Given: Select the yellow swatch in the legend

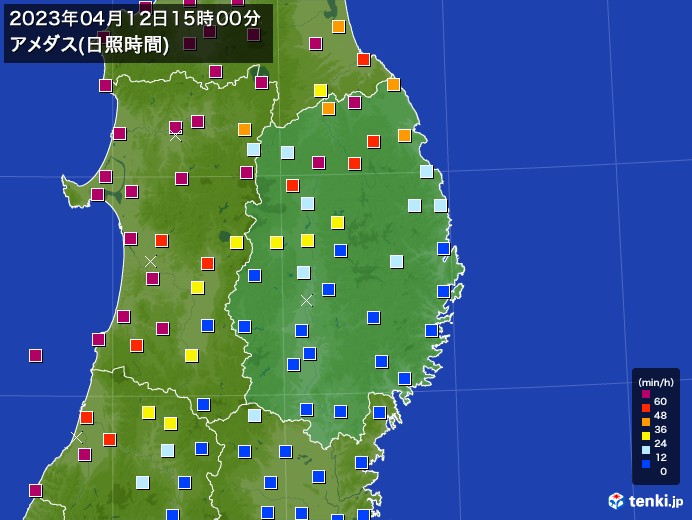Looking at the screenshot, I should tap(646, 436).
